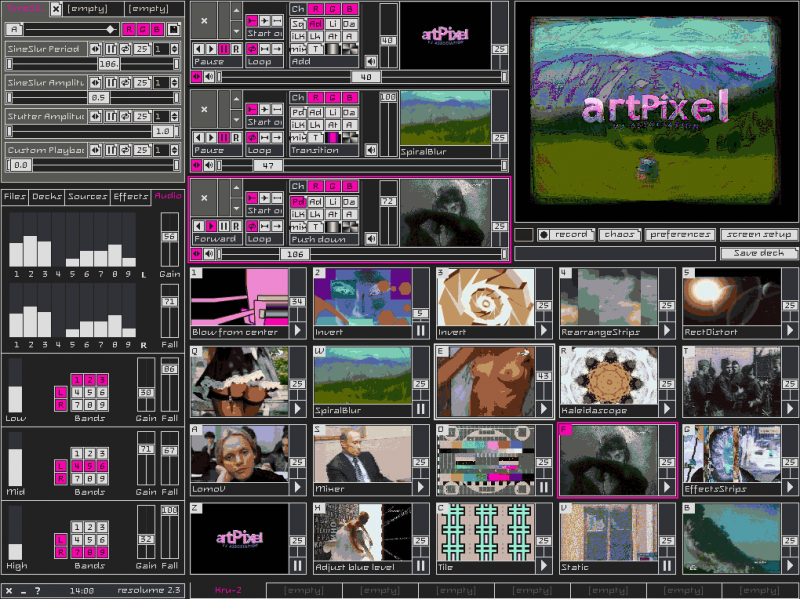This screenshot has height=599, width=800.
Task: Toggle the R channel of TimeSlider effect
Action: (129, 29)
